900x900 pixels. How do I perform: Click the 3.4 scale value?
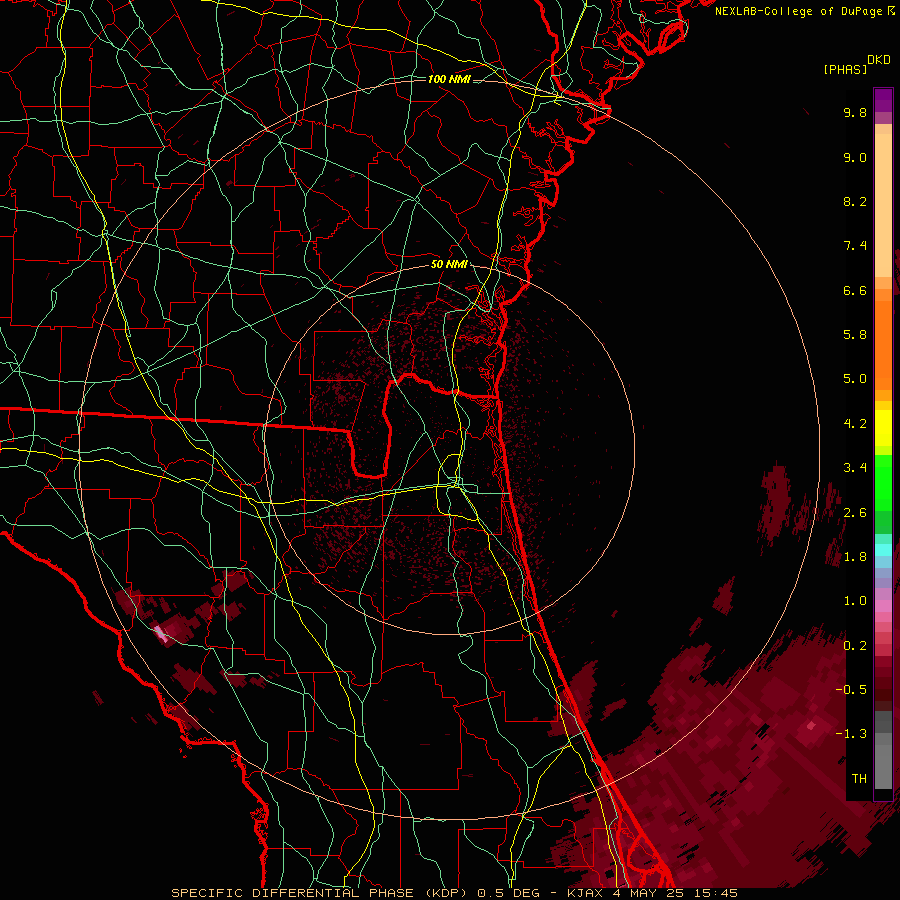tap(855, 468)
